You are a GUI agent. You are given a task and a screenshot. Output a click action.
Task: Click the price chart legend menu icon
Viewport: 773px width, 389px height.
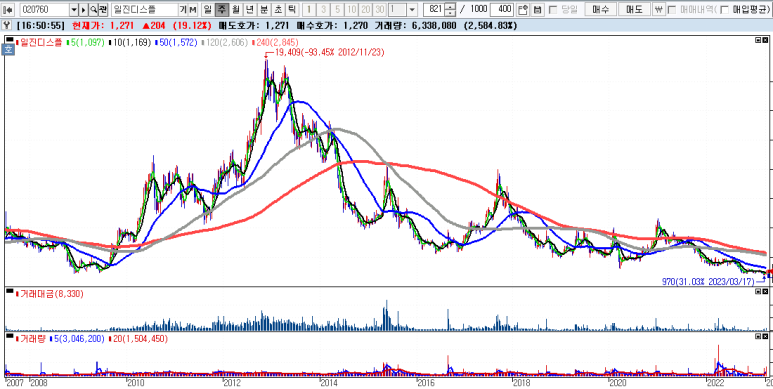[x=10, y=40]
